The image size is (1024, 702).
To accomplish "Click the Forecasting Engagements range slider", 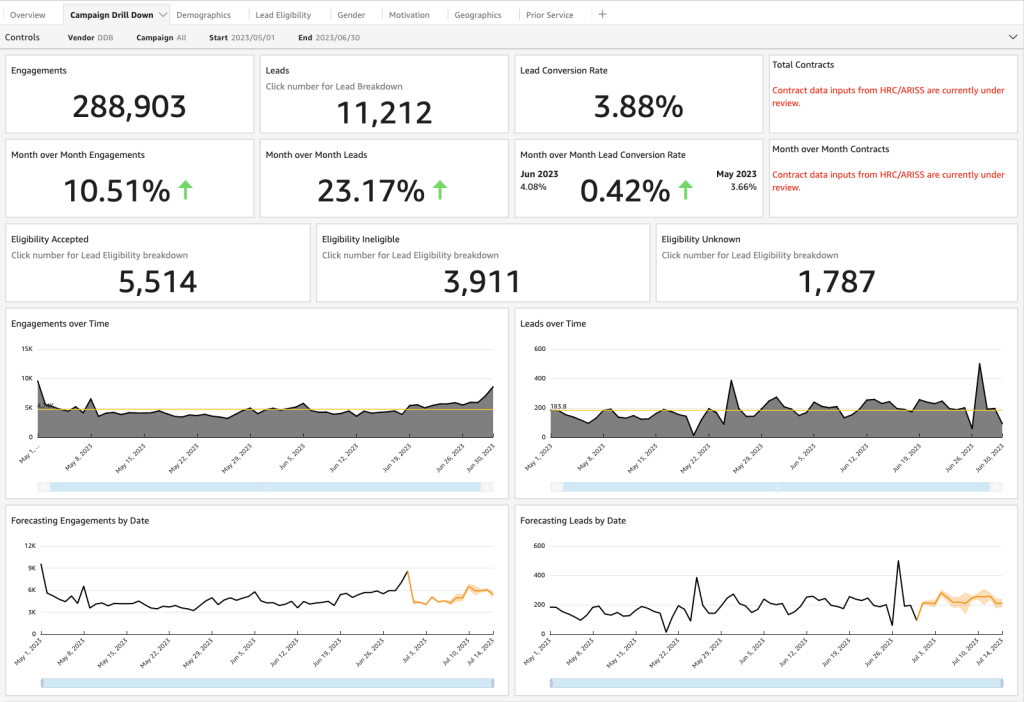I will tap(267, 683).
